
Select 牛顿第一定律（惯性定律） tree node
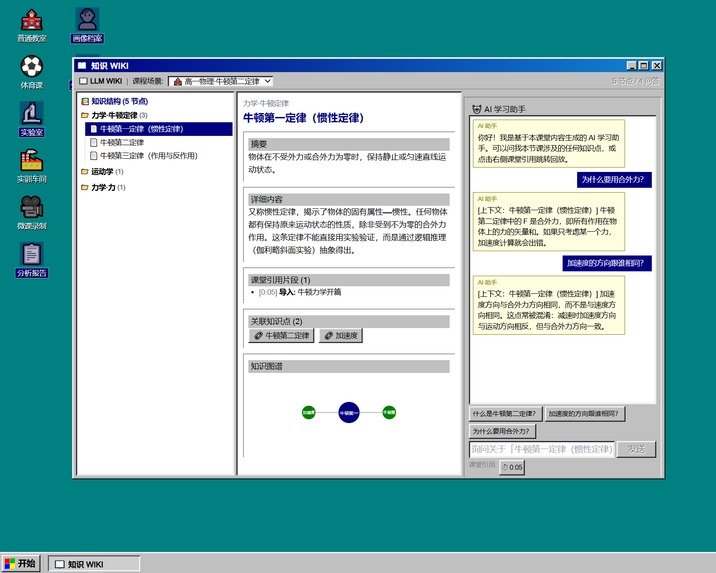coord(158,129)
